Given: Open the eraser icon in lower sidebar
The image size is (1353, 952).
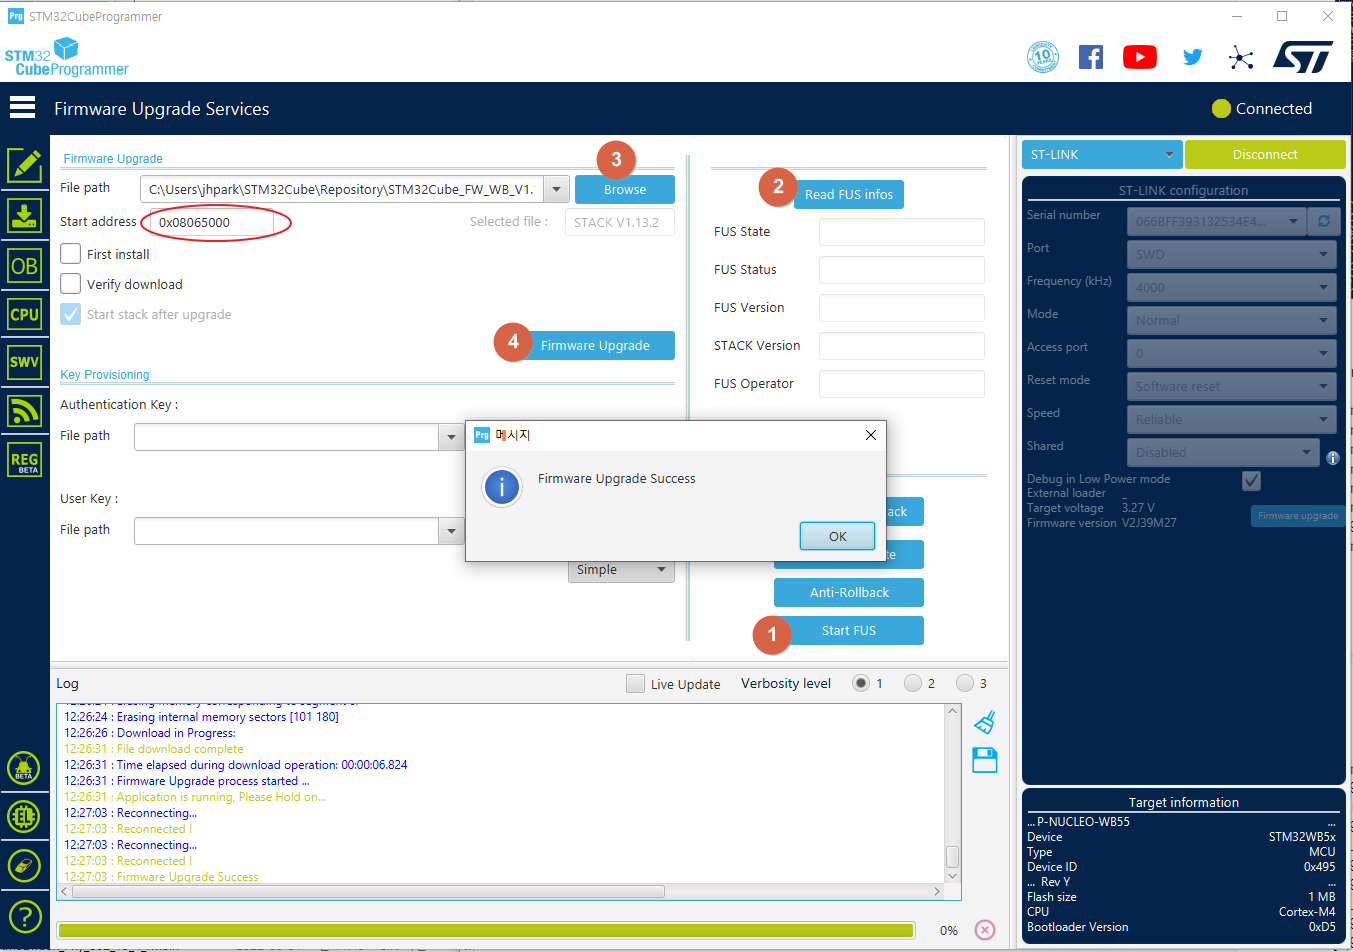Looking at the screenshot, I should [24, 866].
